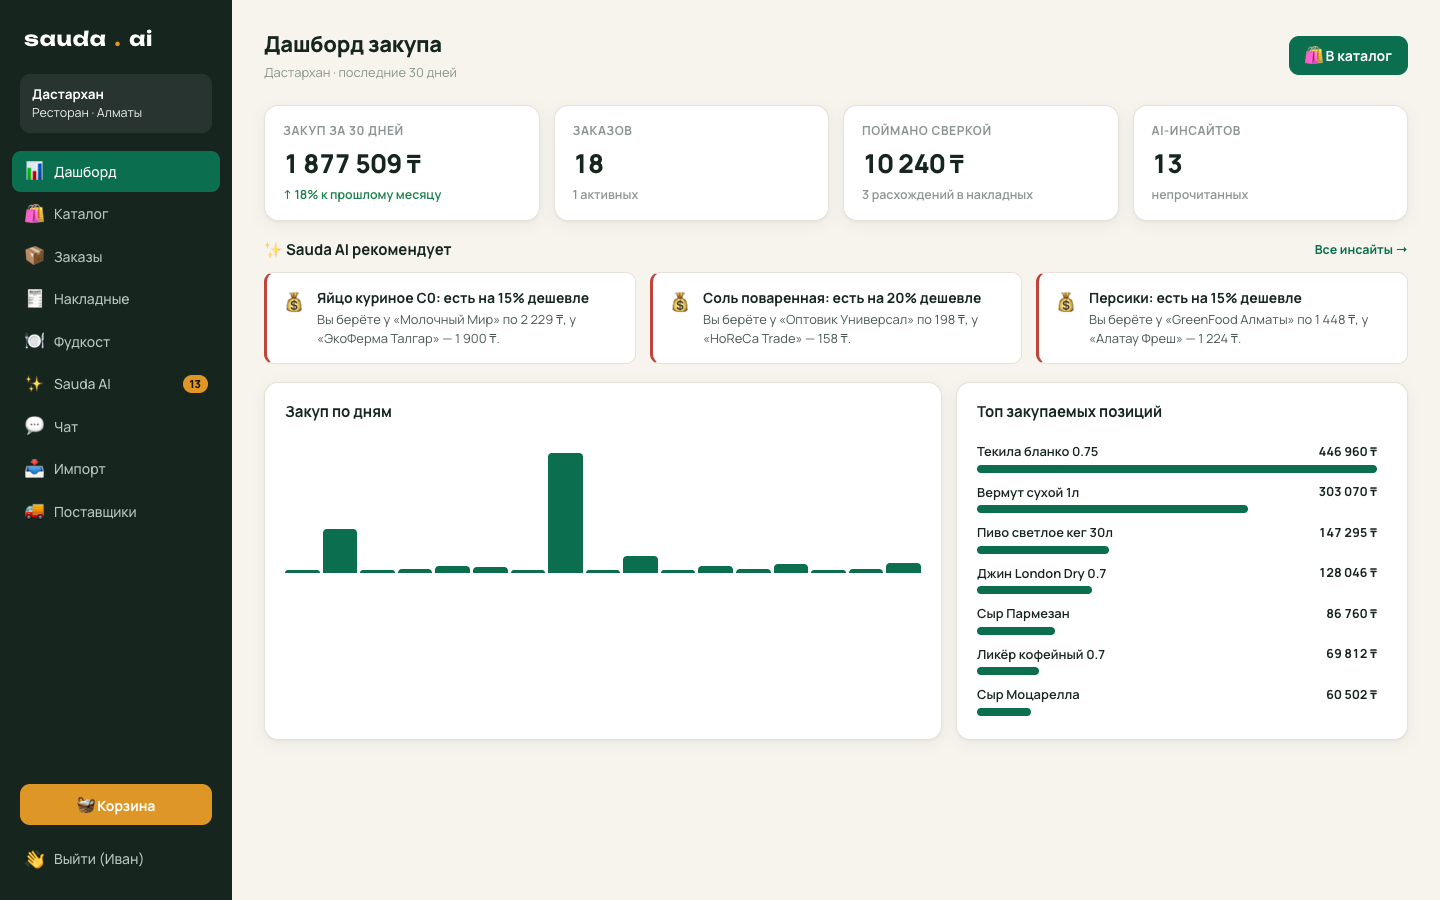The width and height of the screenshot is (1440, 900).
Task: Open the Поставщики delivery truck icon
Action: click(34, 511)
